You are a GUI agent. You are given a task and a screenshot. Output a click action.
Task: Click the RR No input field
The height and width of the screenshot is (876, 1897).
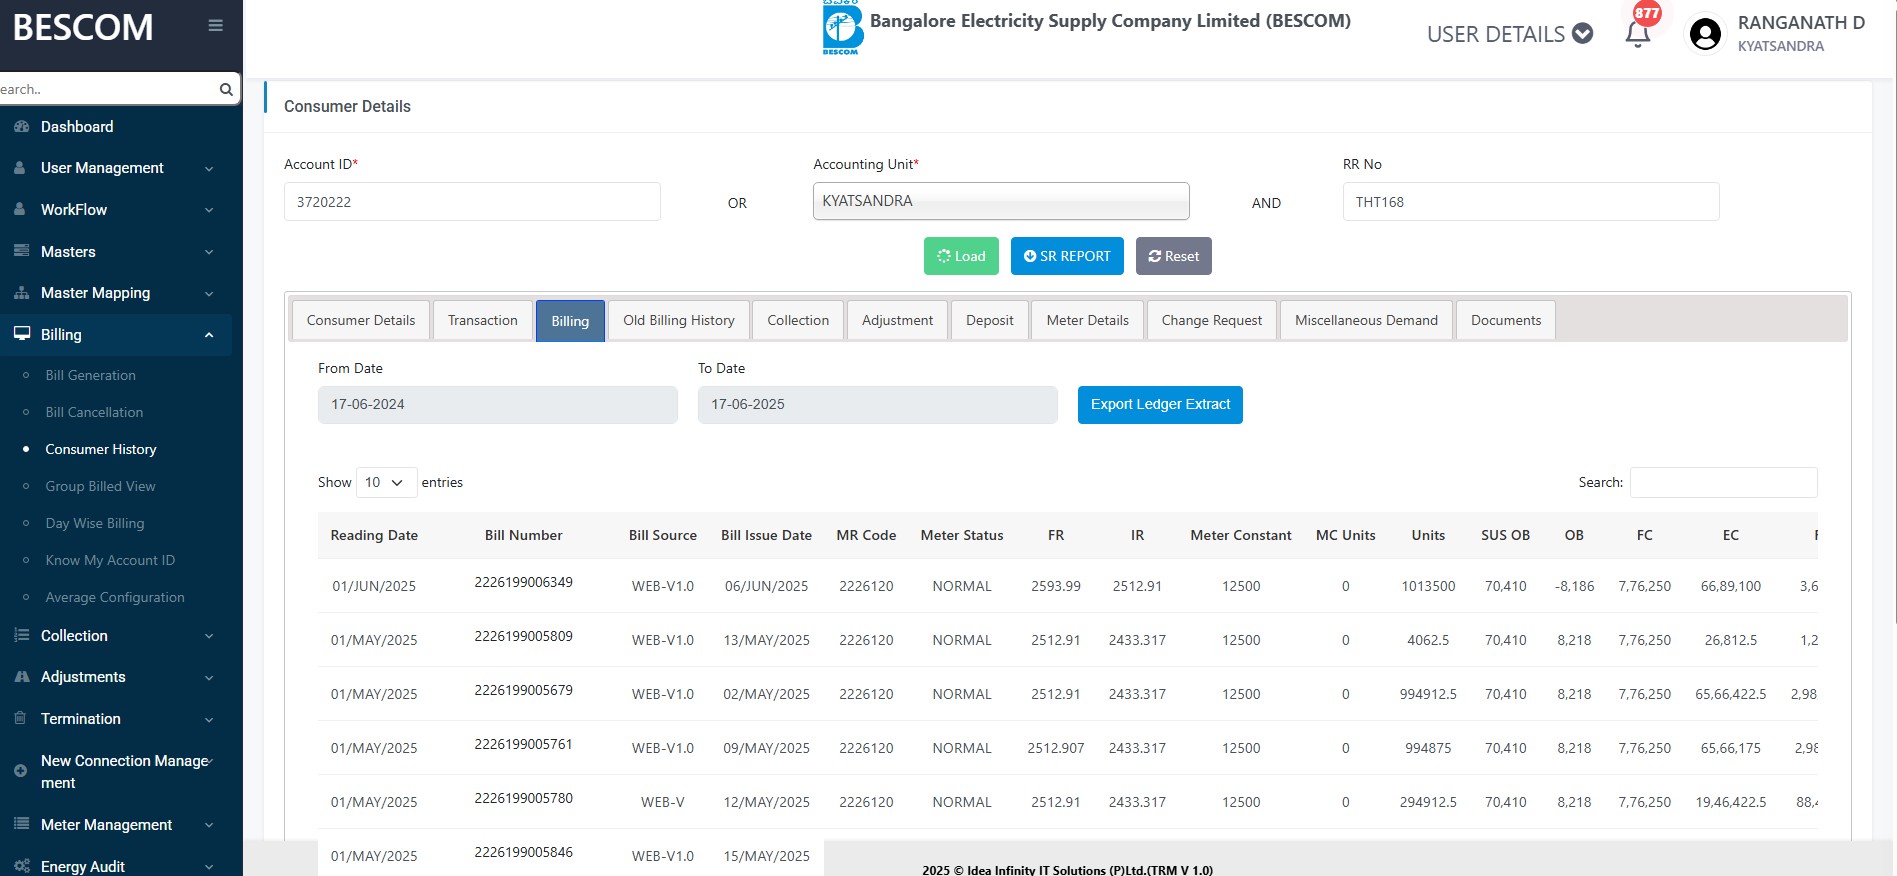(x=1531, y=201)
